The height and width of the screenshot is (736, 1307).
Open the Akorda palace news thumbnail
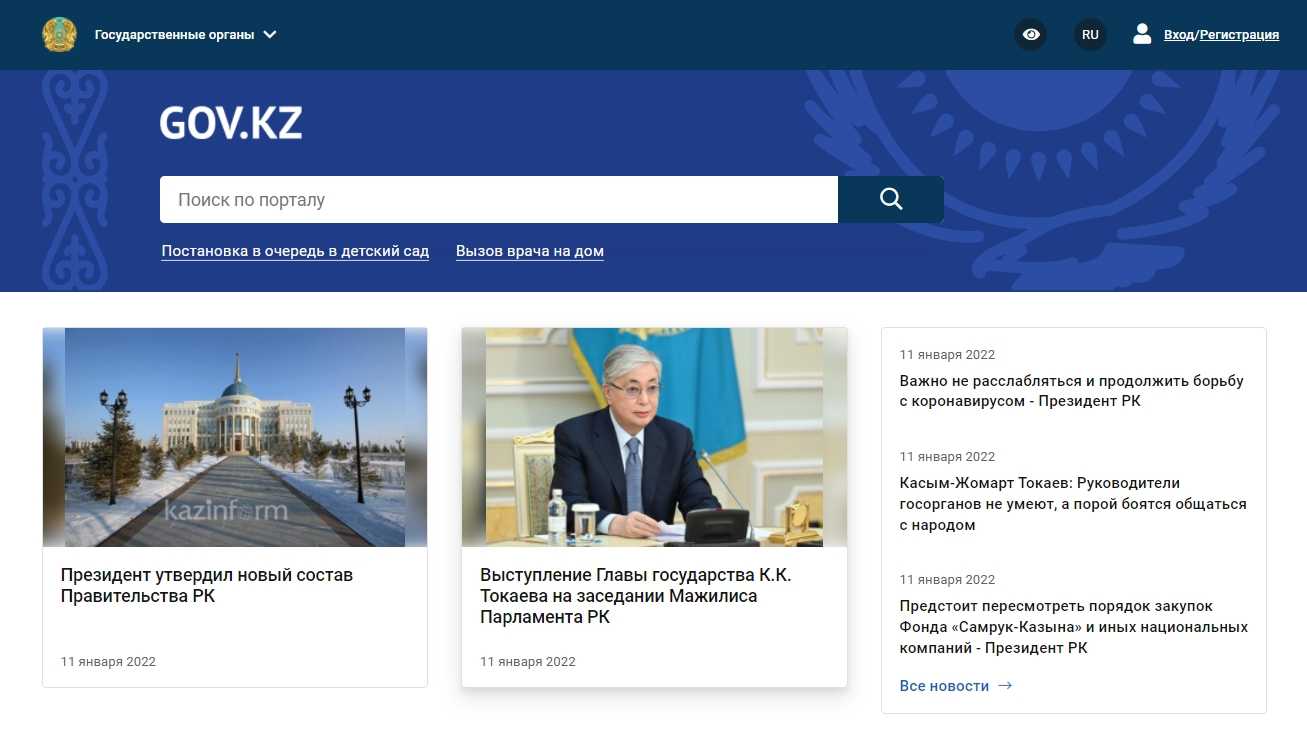[x=235, y=437]
